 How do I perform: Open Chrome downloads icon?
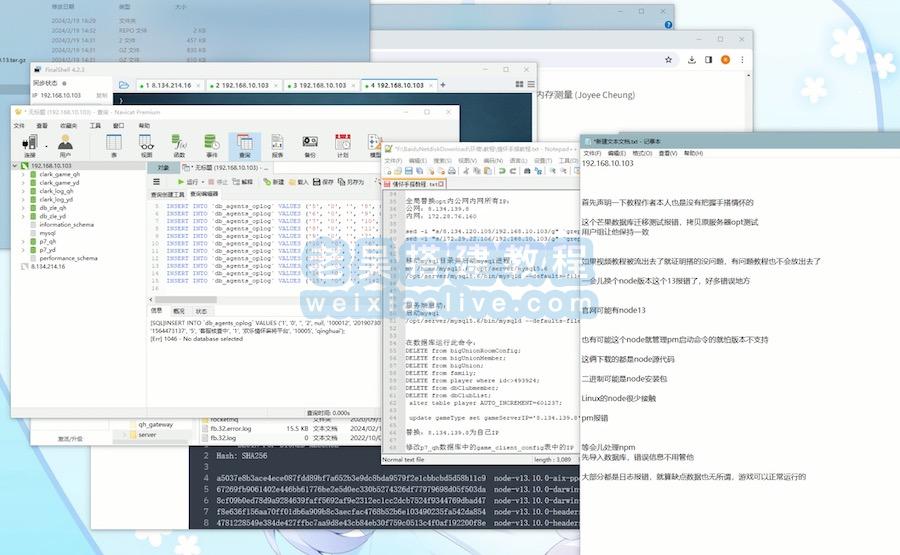tap(692, 60)
